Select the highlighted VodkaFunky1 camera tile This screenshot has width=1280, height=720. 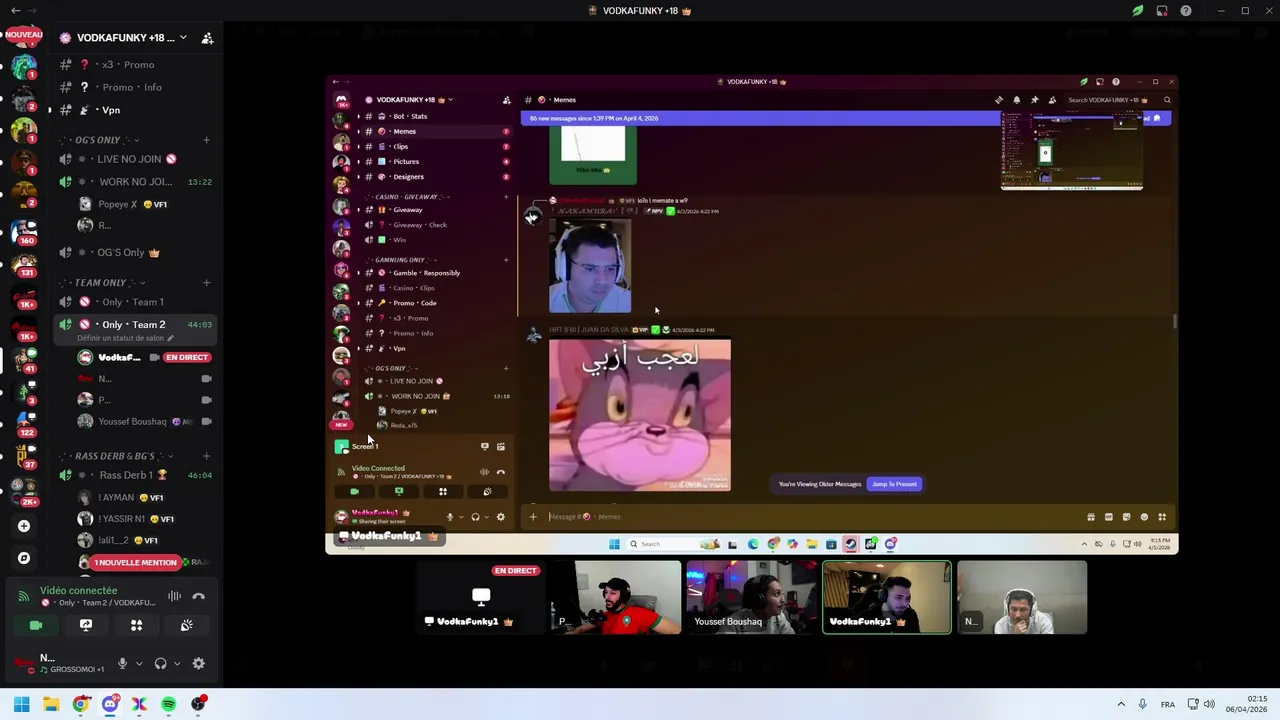click(886, 598)
